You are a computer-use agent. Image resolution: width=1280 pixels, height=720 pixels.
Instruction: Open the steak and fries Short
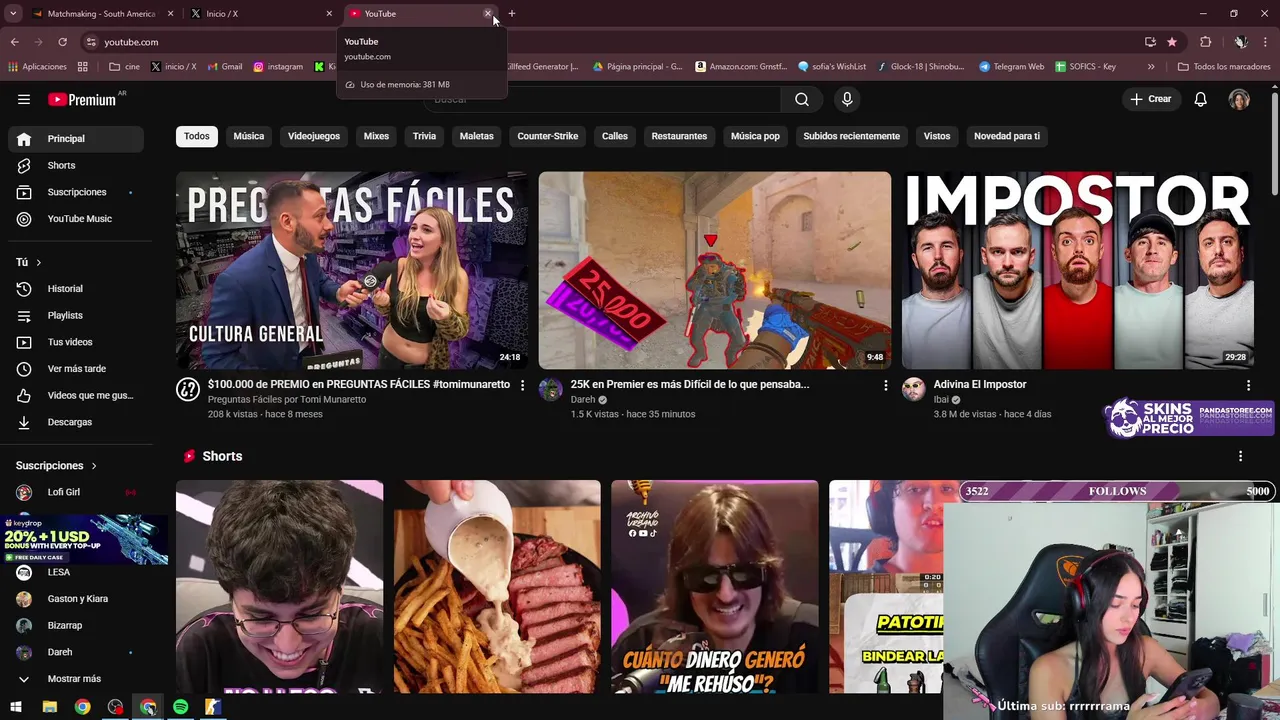click(x=497, y=587)
